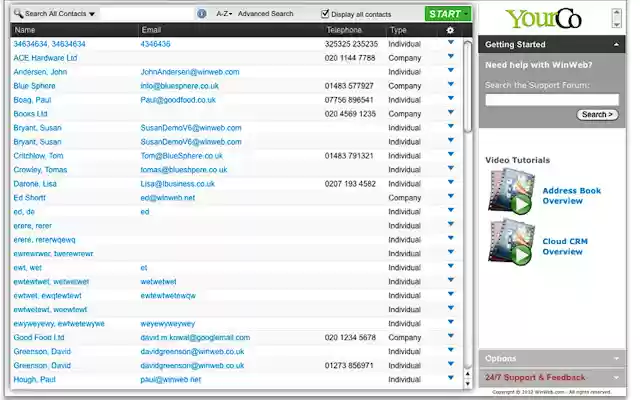Open contact Books Ltd

pos(30,114)
